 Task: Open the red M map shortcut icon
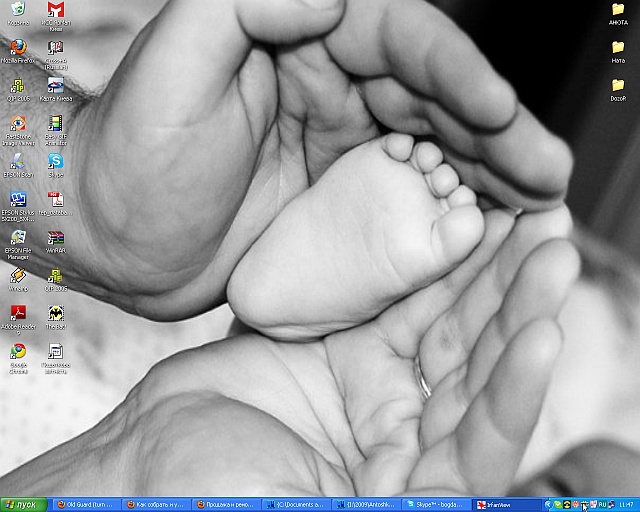(56, 16)
